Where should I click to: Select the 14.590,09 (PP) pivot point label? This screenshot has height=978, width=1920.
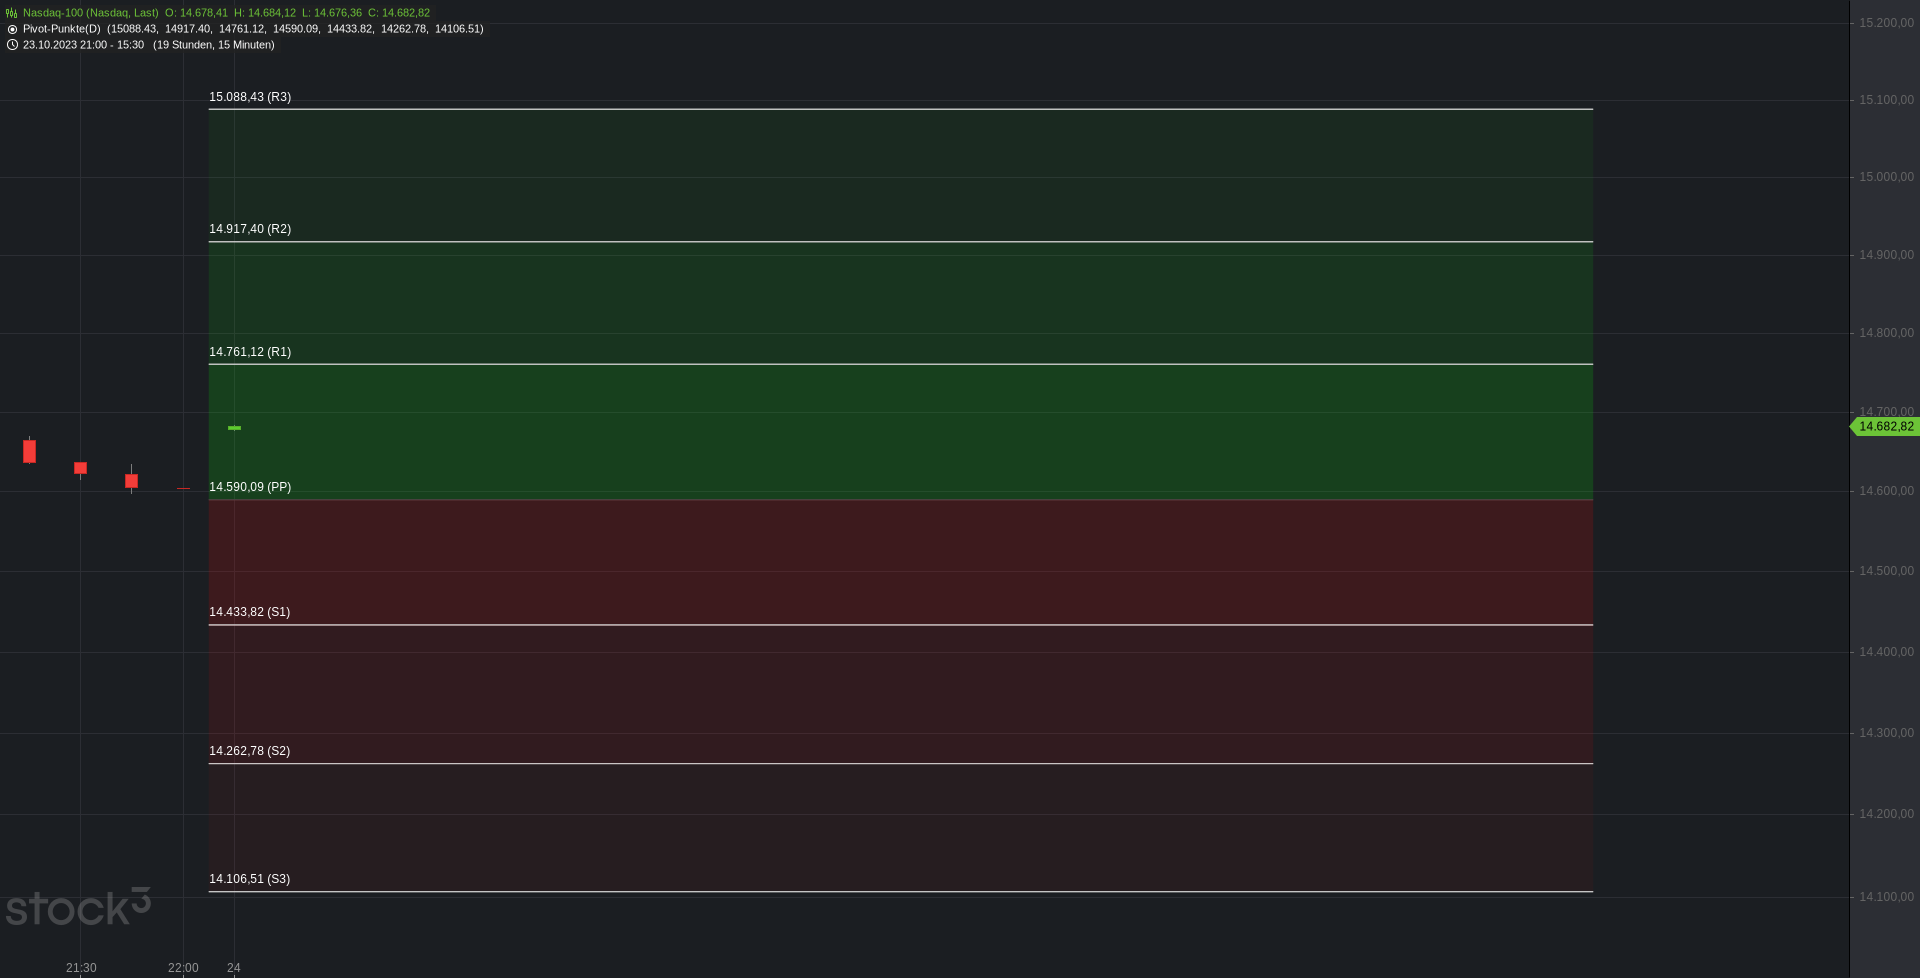pos(250,487)
